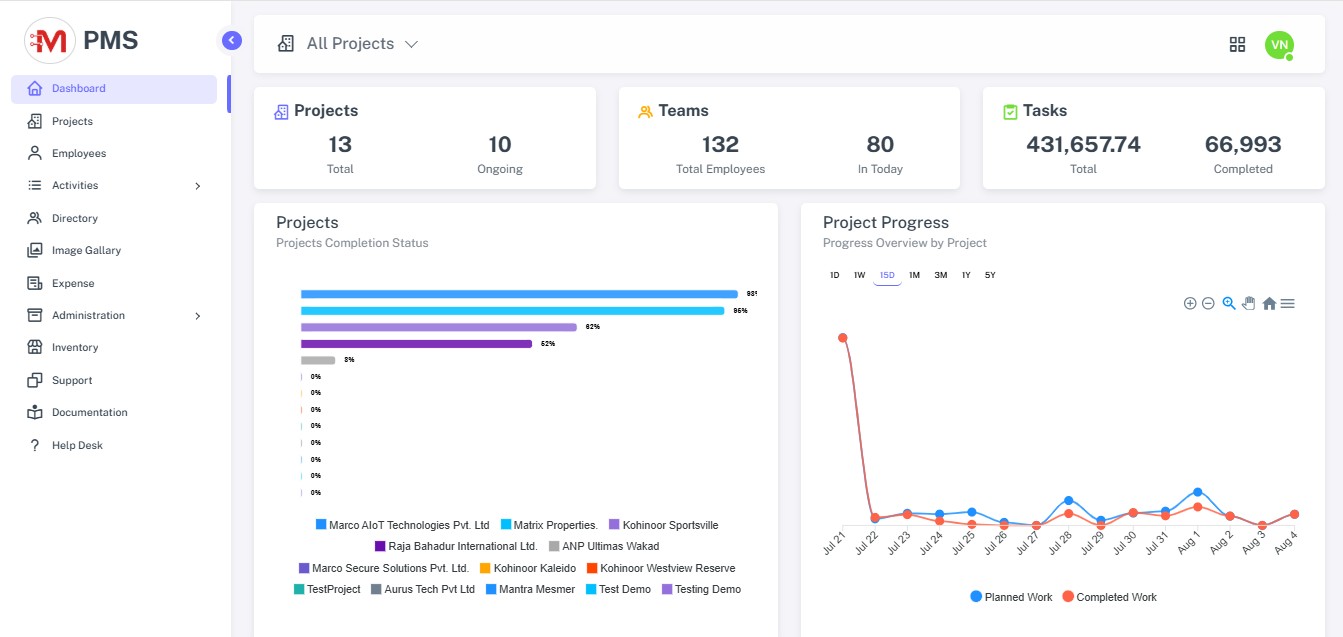
Task: Collapse sidebar with purple arrow button
Action: (232, 40)
